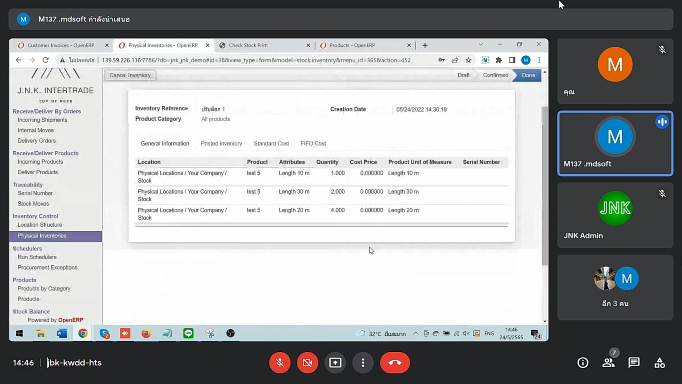Open LINE app from the taskbar

pos(188,333)
